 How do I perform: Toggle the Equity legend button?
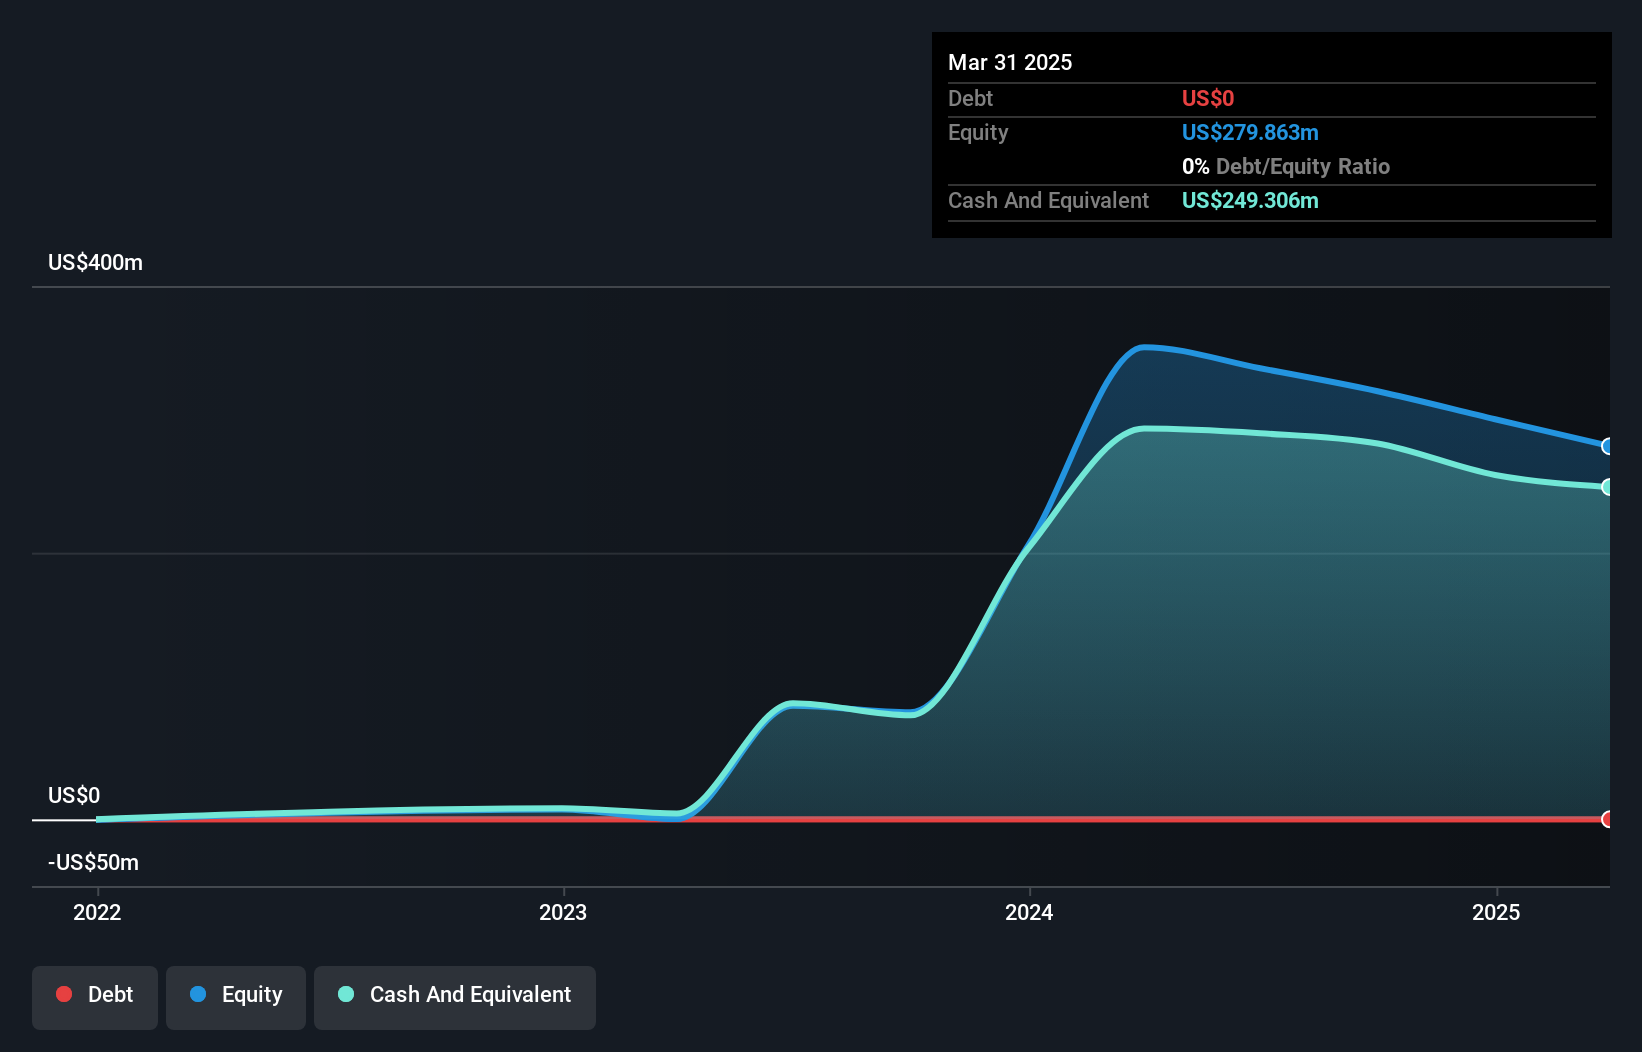[236, 997]
